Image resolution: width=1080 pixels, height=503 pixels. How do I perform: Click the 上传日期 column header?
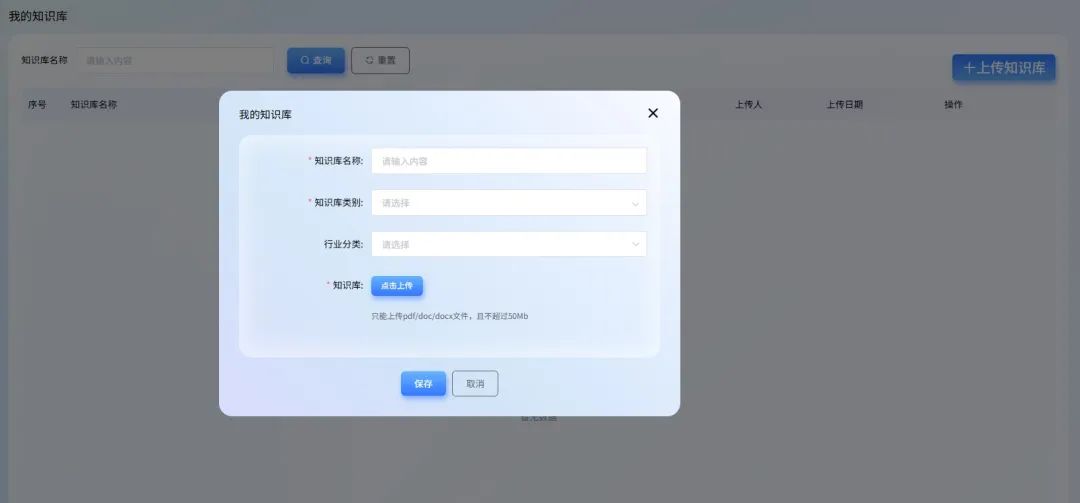[844, 105]
